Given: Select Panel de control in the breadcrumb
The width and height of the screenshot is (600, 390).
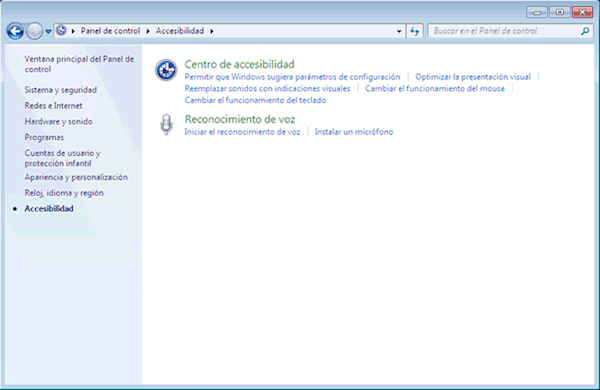Looking at the screenshot, I should coord(110,31).
